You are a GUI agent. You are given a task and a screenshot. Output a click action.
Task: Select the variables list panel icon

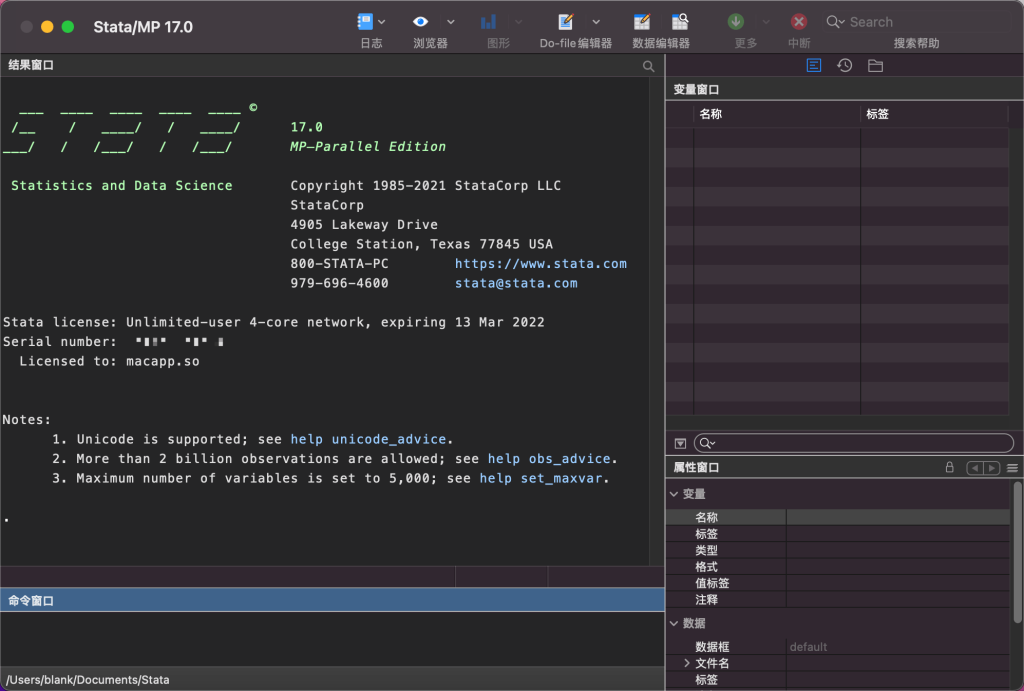pos(814,66)
